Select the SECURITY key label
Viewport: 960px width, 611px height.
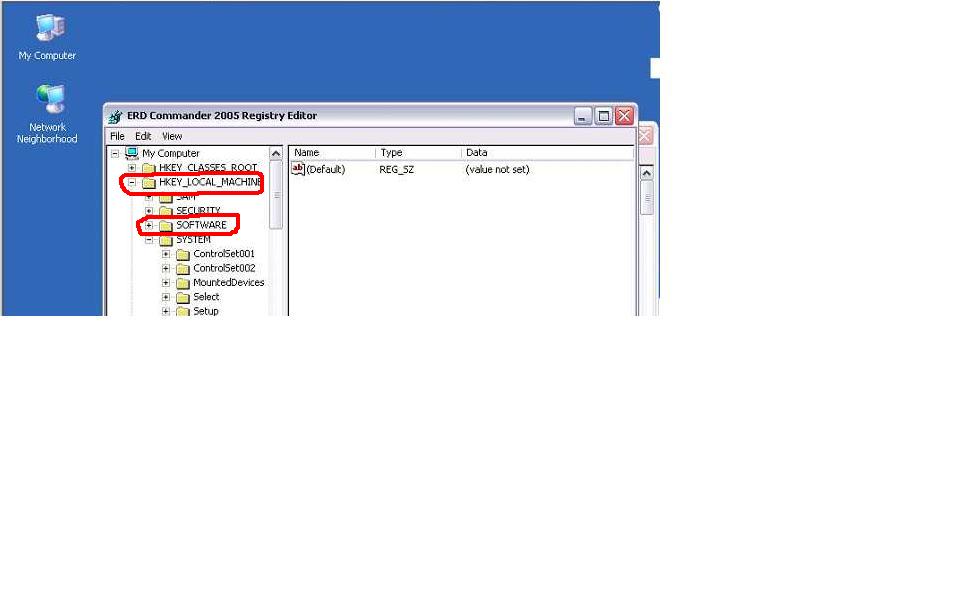tap(198, 211)
